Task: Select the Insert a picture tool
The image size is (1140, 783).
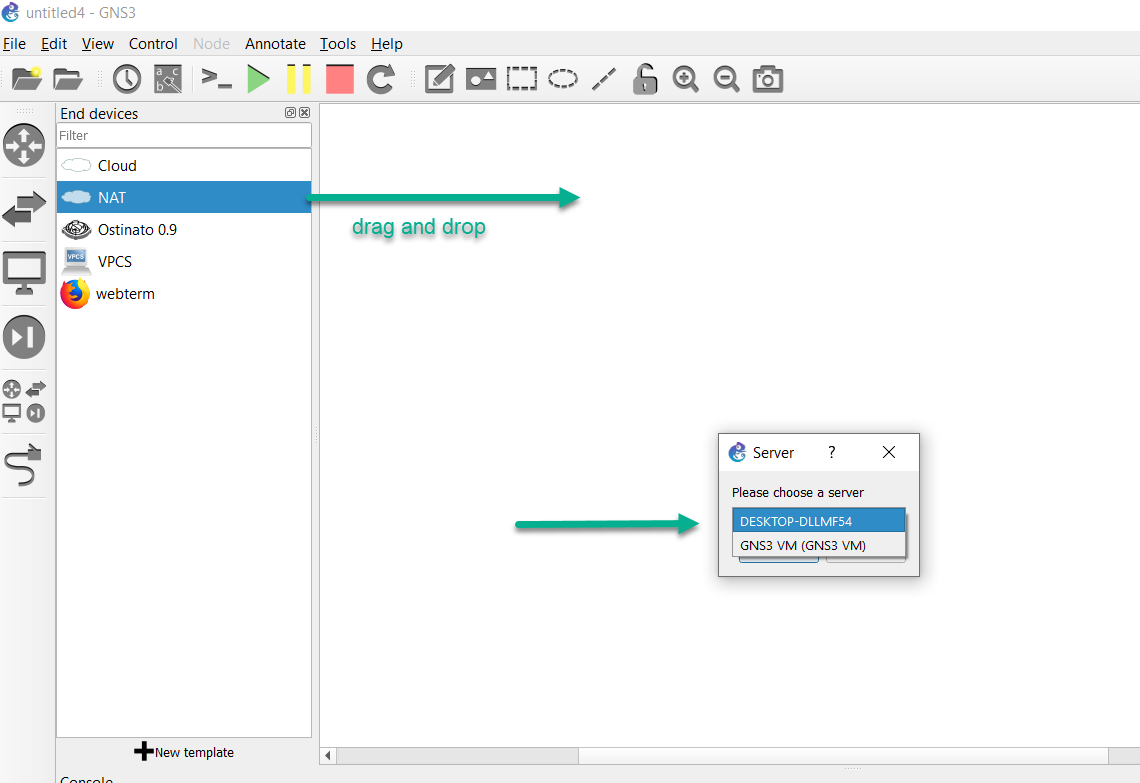Action: point(481,79)
